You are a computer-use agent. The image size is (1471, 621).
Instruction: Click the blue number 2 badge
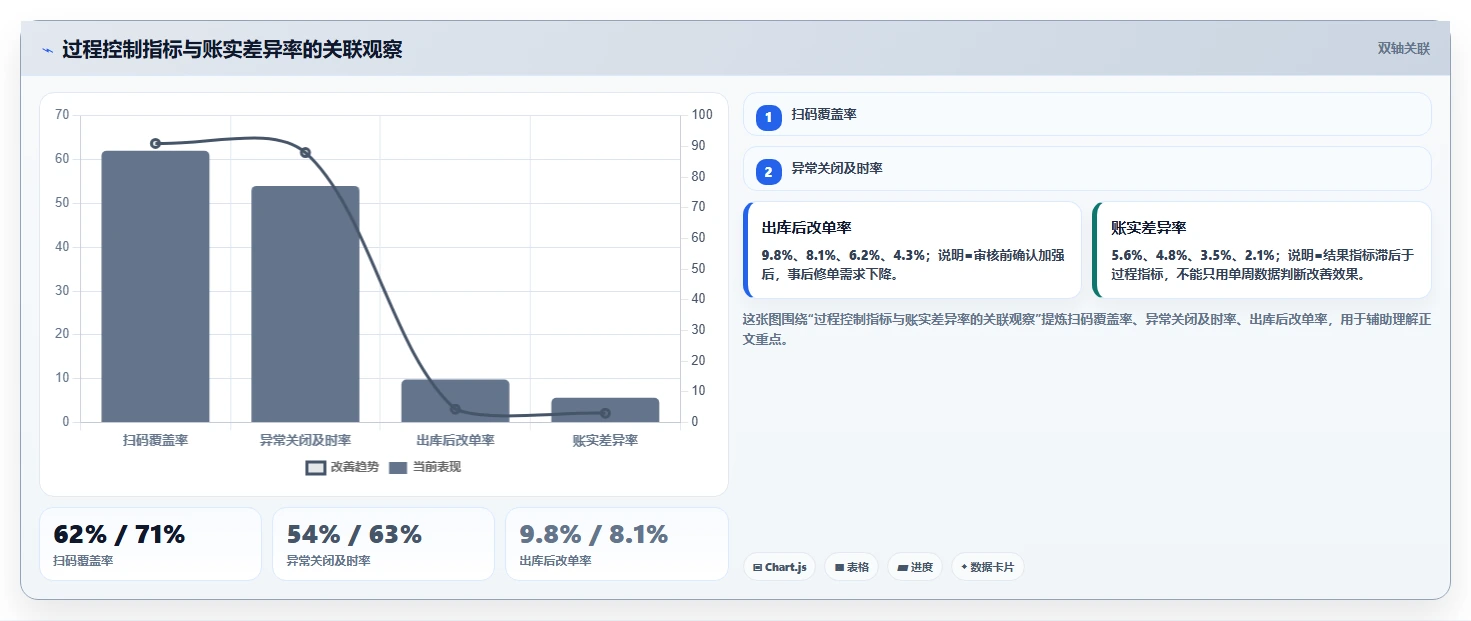point(768,172)
